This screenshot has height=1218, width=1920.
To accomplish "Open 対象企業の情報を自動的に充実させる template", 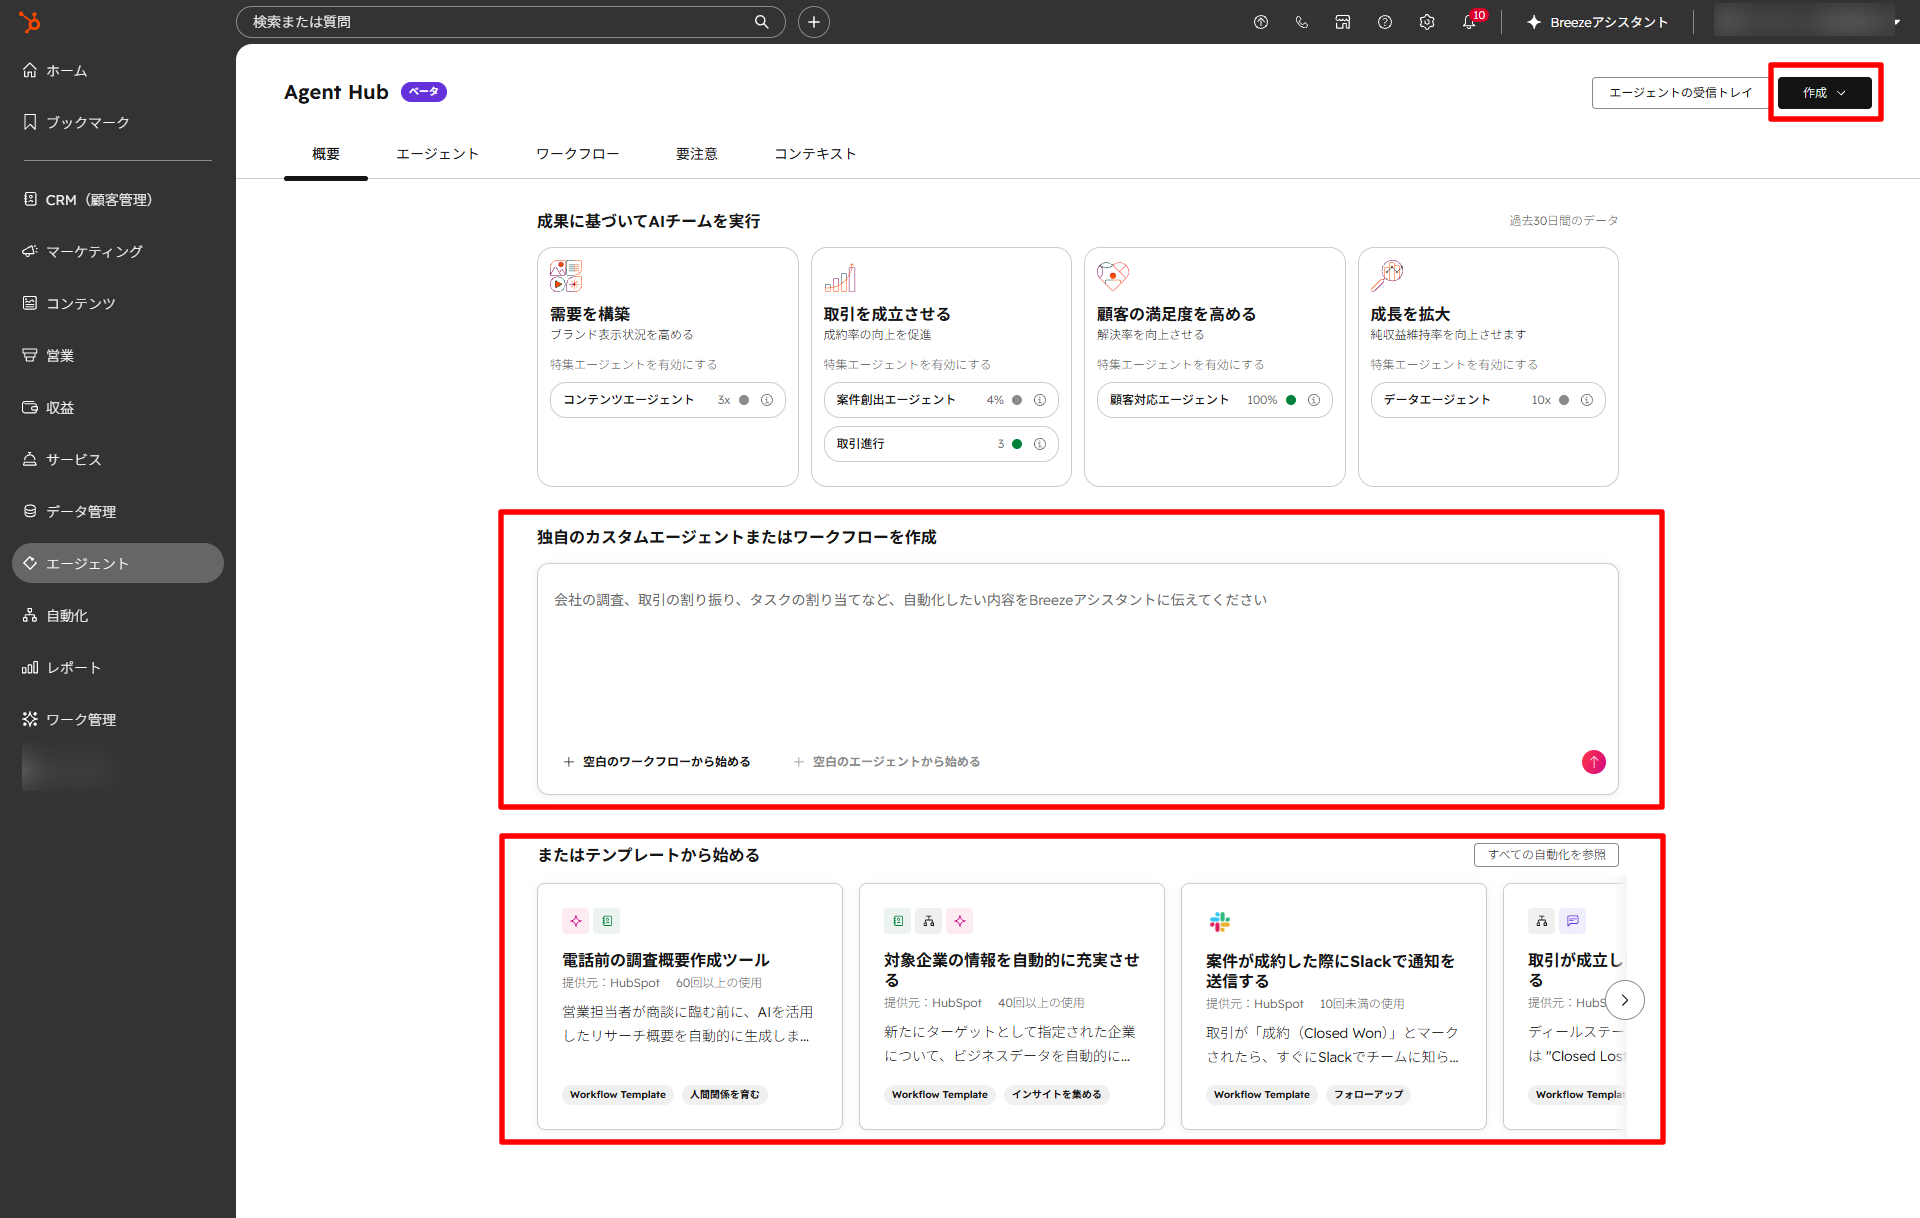I will click(1012, 1007).
